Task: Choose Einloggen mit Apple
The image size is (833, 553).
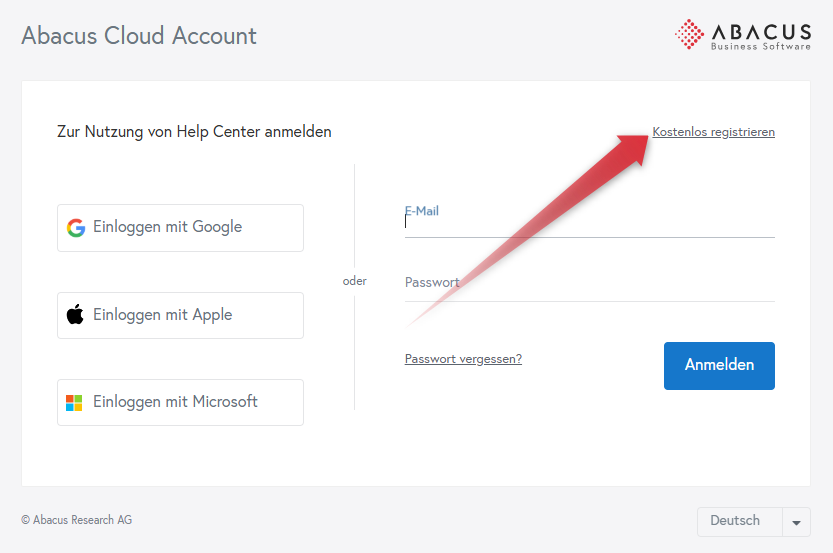Action: click(180, 315)
